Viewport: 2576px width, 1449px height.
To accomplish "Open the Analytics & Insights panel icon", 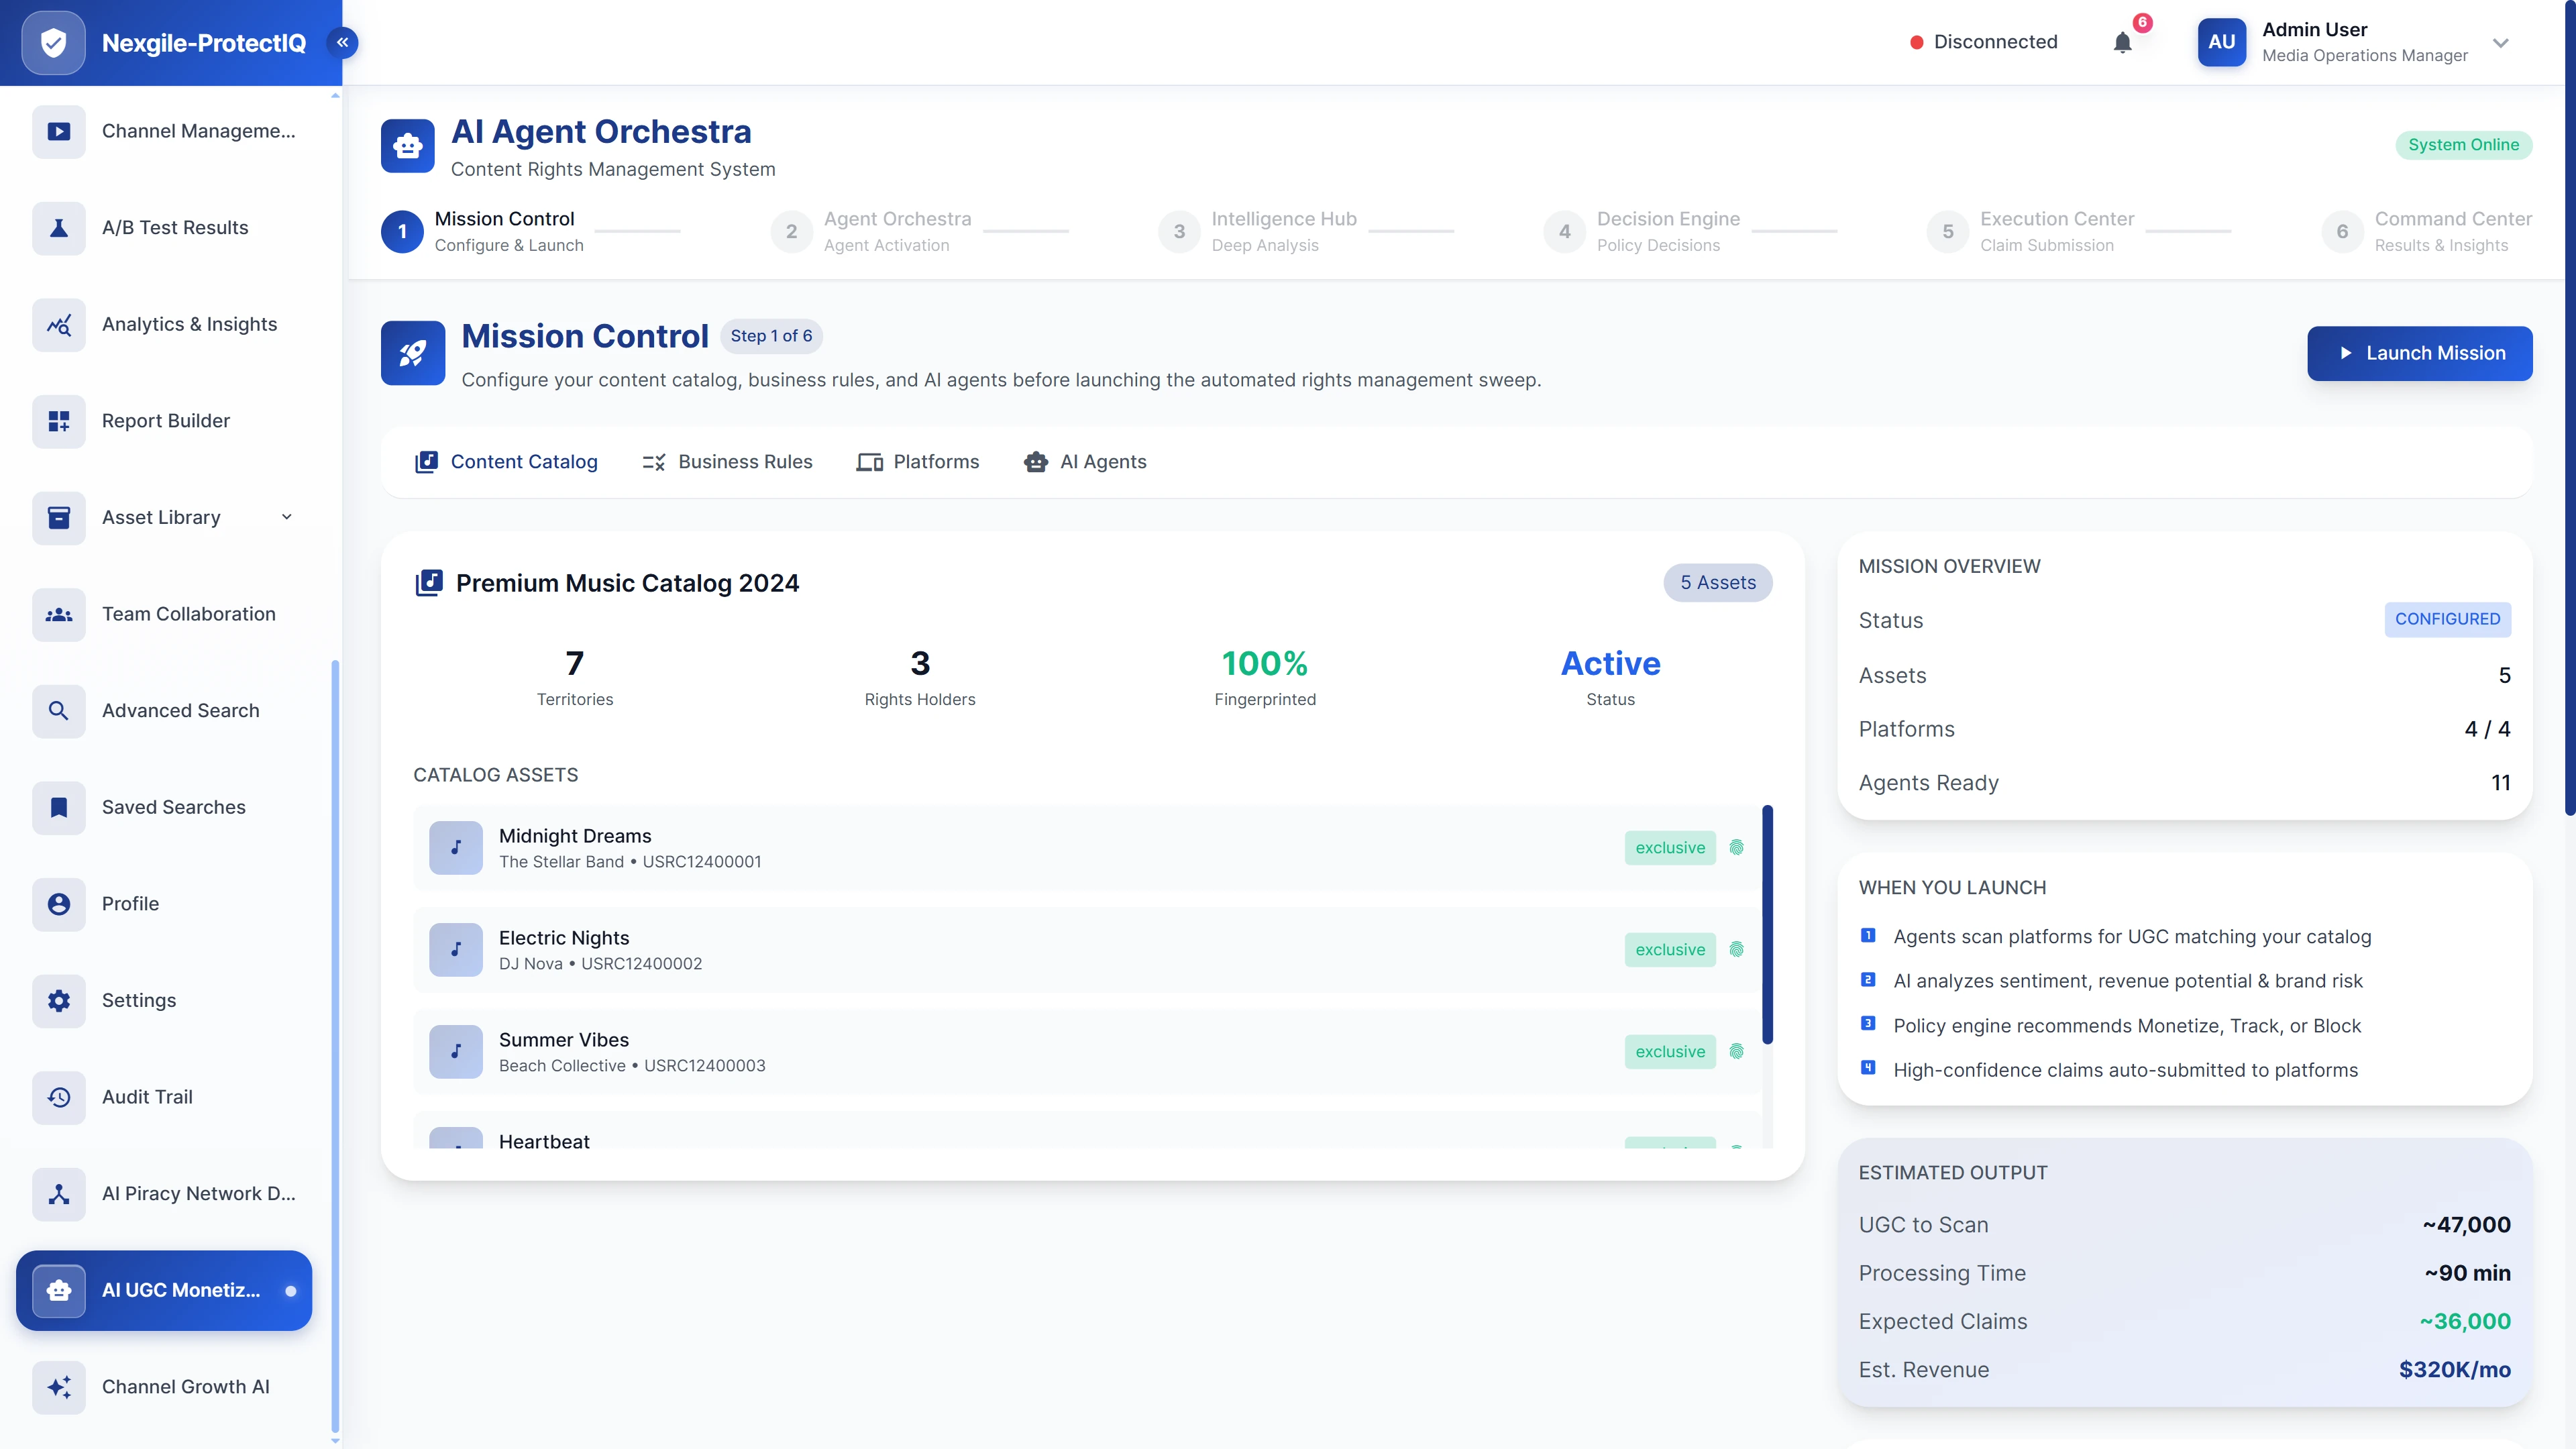I will coord(58,324).
